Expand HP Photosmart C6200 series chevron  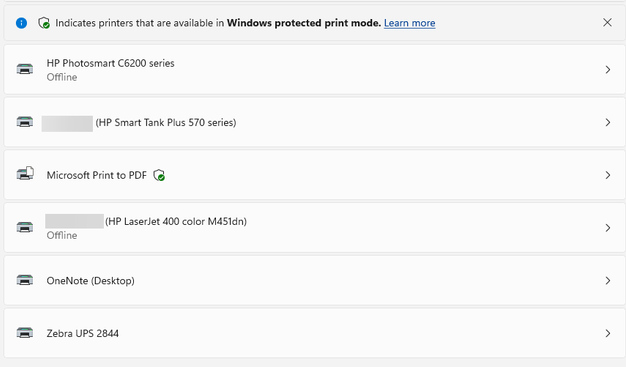[x=608, y=70]
